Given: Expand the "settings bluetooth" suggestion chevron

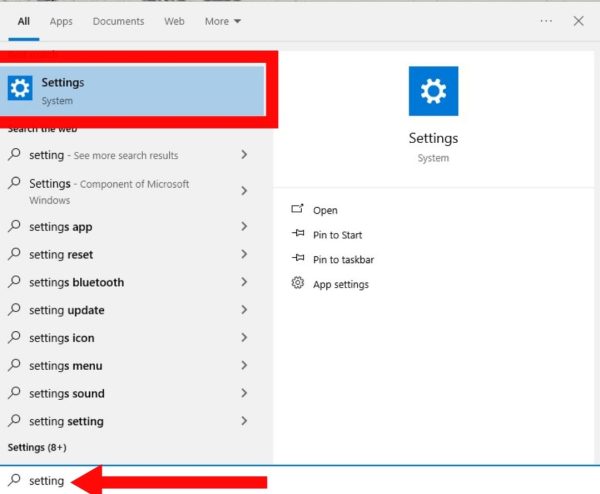Looking at the screenshot, I should click(244, 282).
